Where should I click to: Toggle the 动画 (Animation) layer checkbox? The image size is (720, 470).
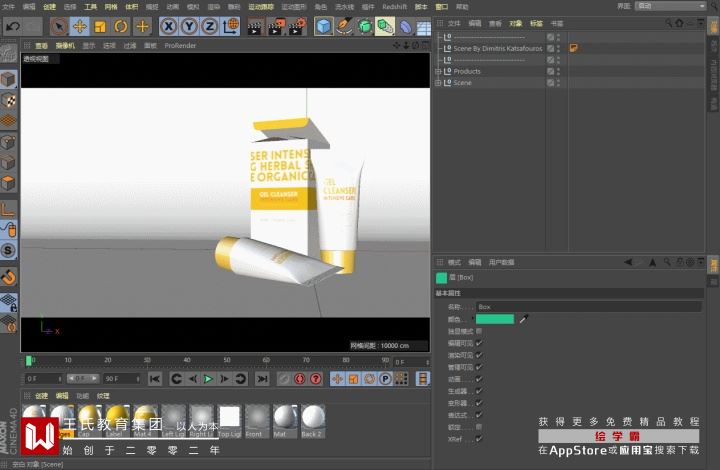click(x=479, y=379)
